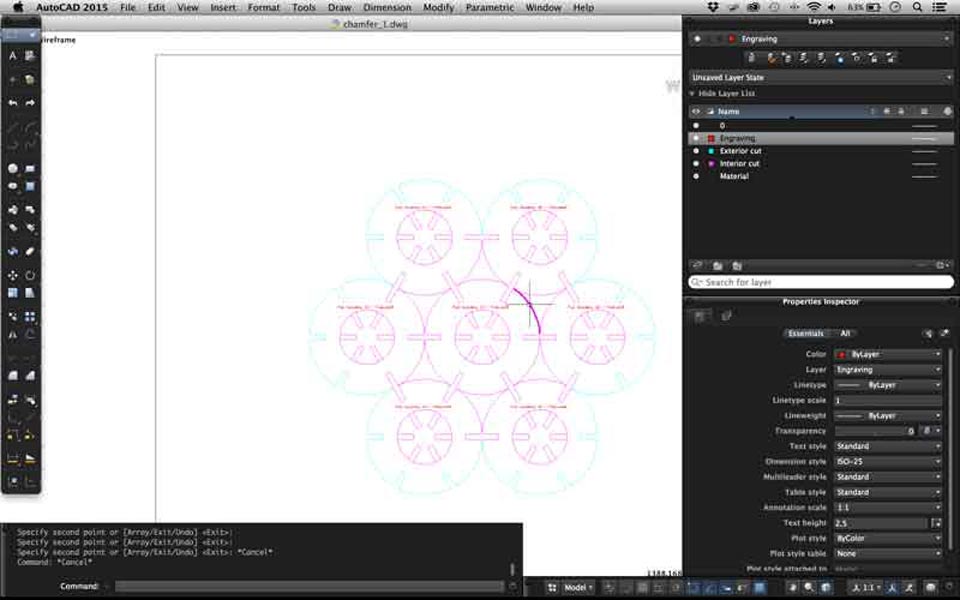Select the Rectangular Array tool
The image size is (960, 600).
30,317
